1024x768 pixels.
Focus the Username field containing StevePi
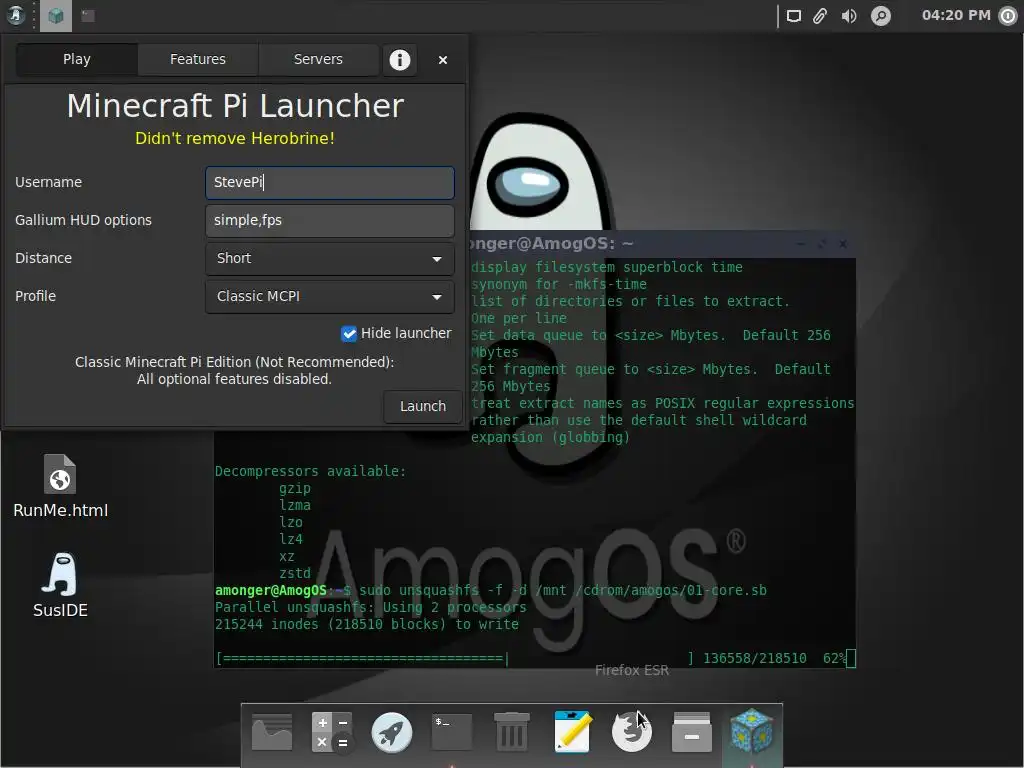[x=330, y=182]
